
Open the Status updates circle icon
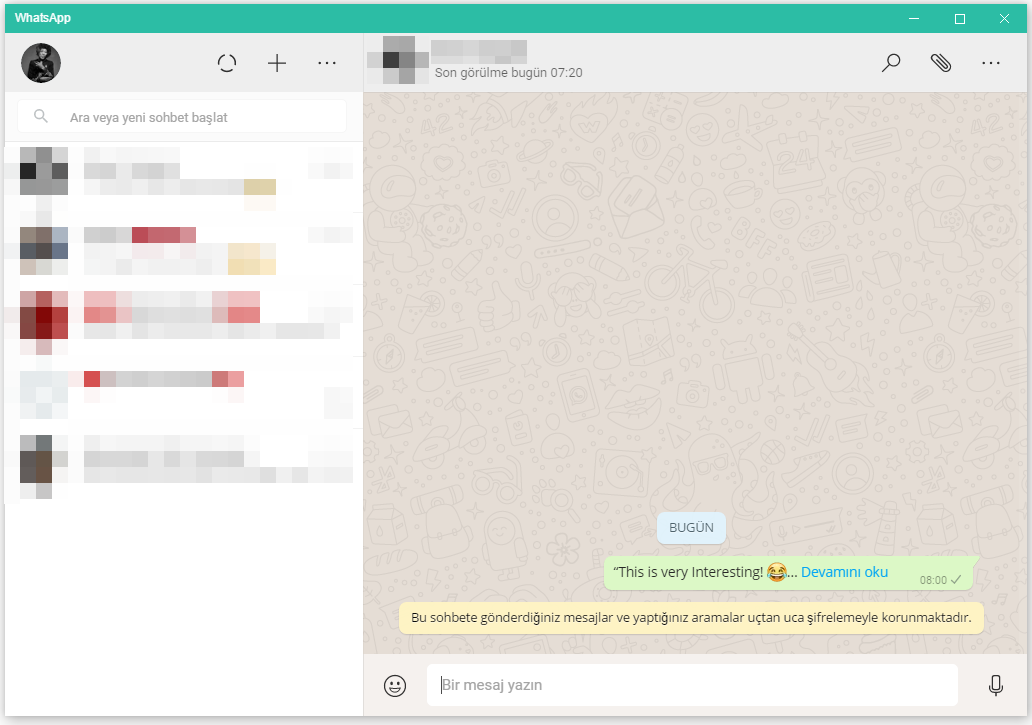(227, 63)
